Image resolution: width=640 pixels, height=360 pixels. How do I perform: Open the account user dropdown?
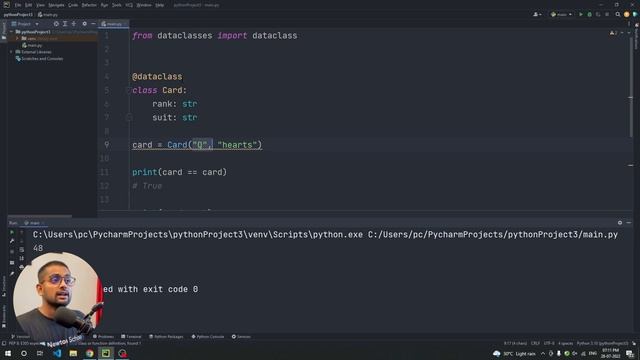click(537, 15)
